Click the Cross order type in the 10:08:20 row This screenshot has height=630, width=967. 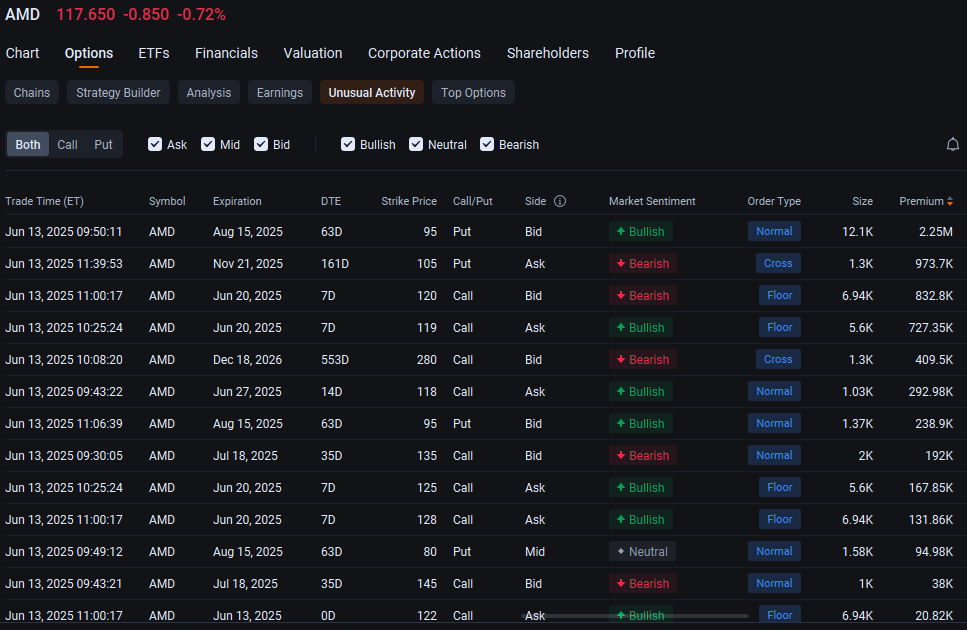[778, 359]
